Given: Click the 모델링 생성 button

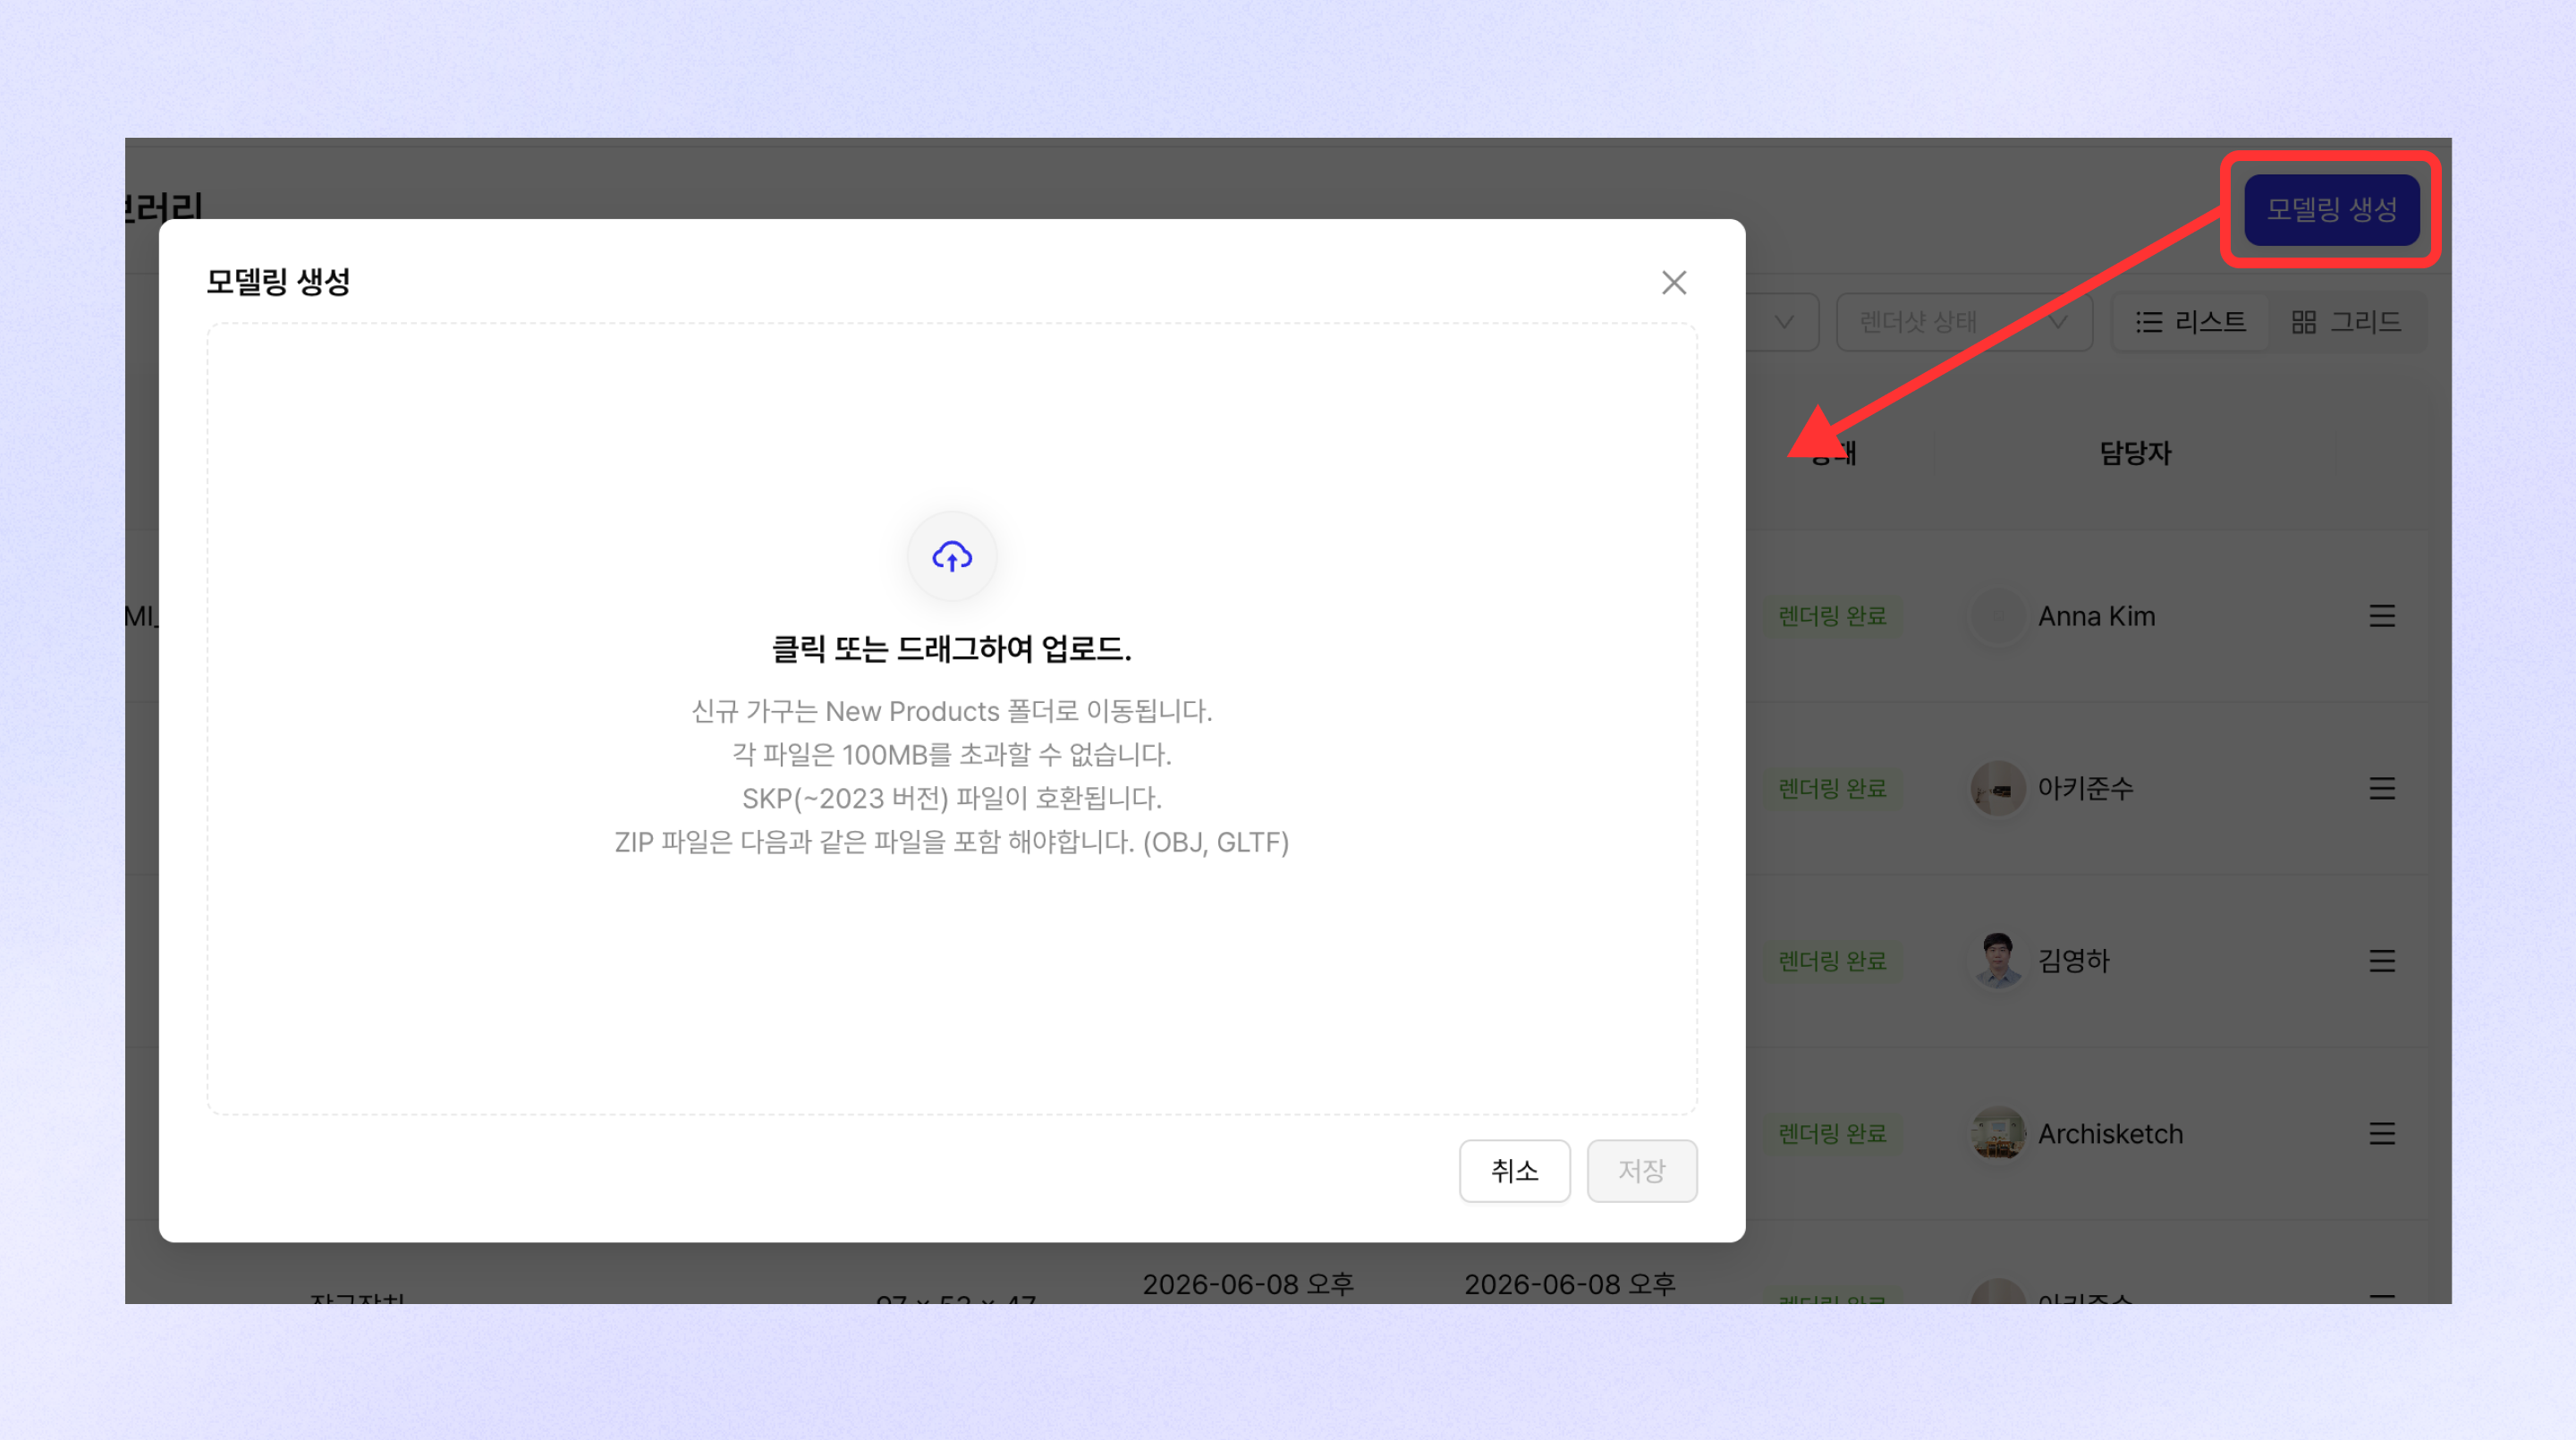Looking at the screenshot, I should tap(2330, 209).
